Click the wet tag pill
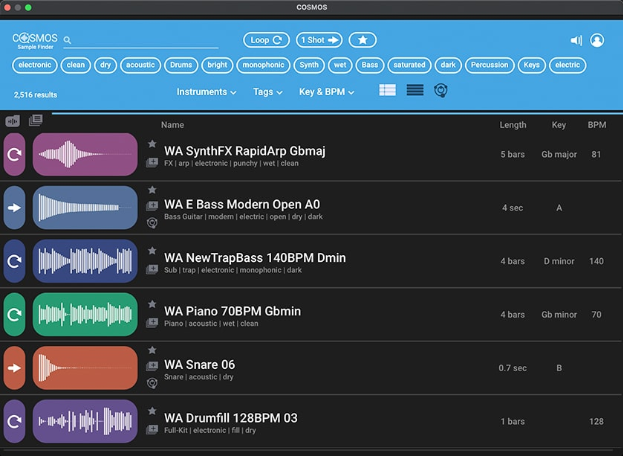Image resolution: width=623 pixels, height=458 pixels. [x=340, y=65]
